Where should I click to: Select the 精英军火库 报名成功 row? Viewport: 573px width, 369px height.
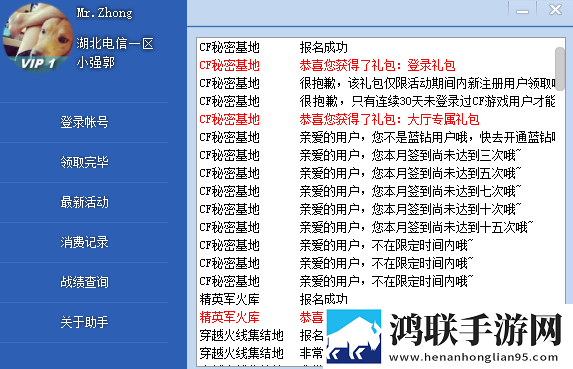click(376, 299)
